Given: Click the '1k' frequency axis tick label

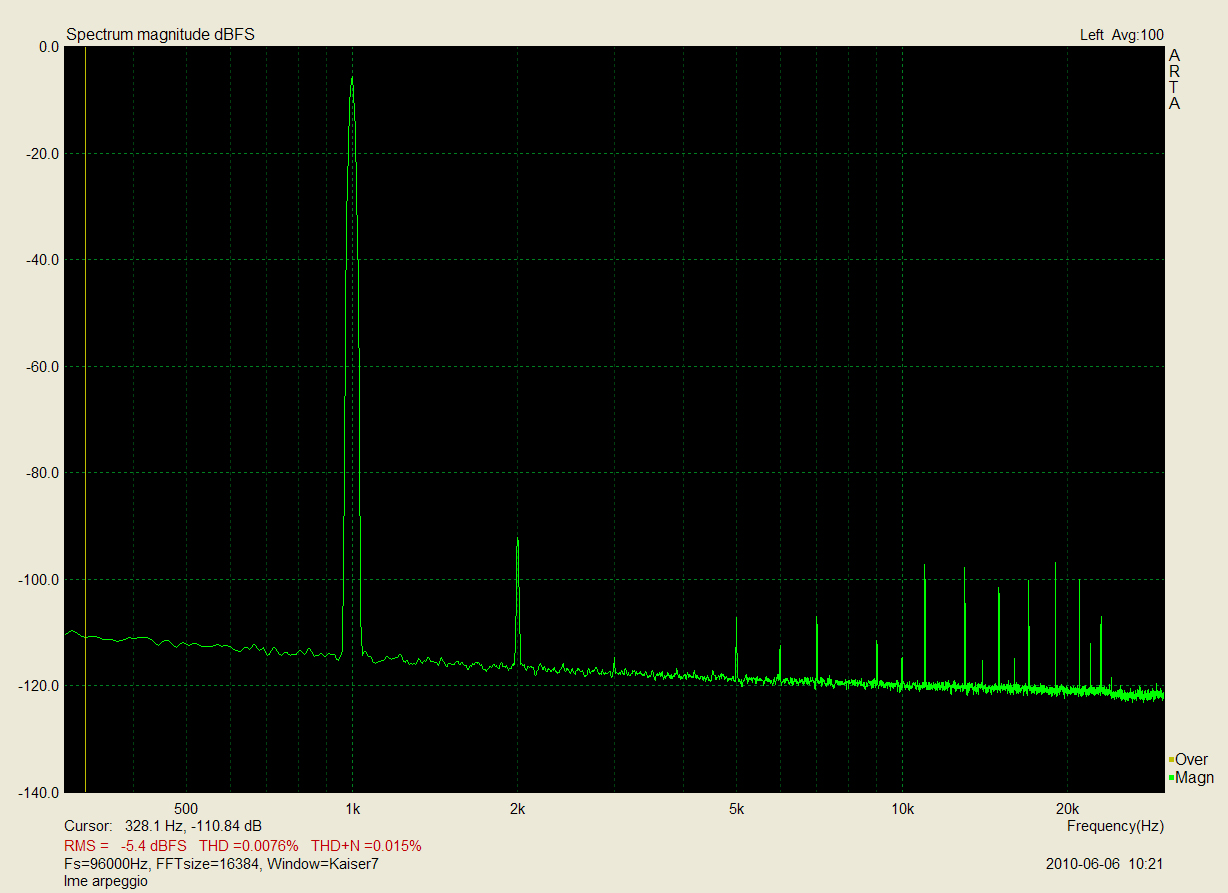Looking at the screenshot, I should [352, 808].
